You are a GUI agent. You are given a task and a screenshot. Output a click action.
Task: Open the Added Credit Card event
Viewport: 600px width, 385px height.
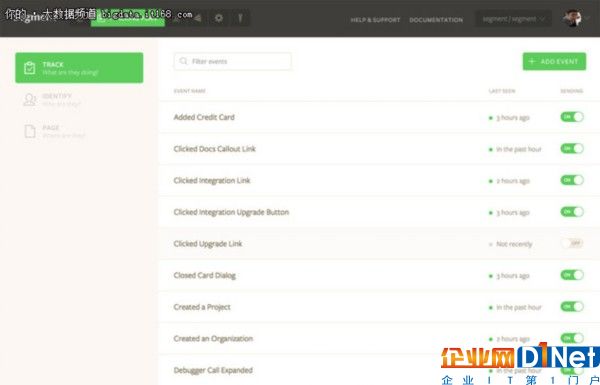204,117
